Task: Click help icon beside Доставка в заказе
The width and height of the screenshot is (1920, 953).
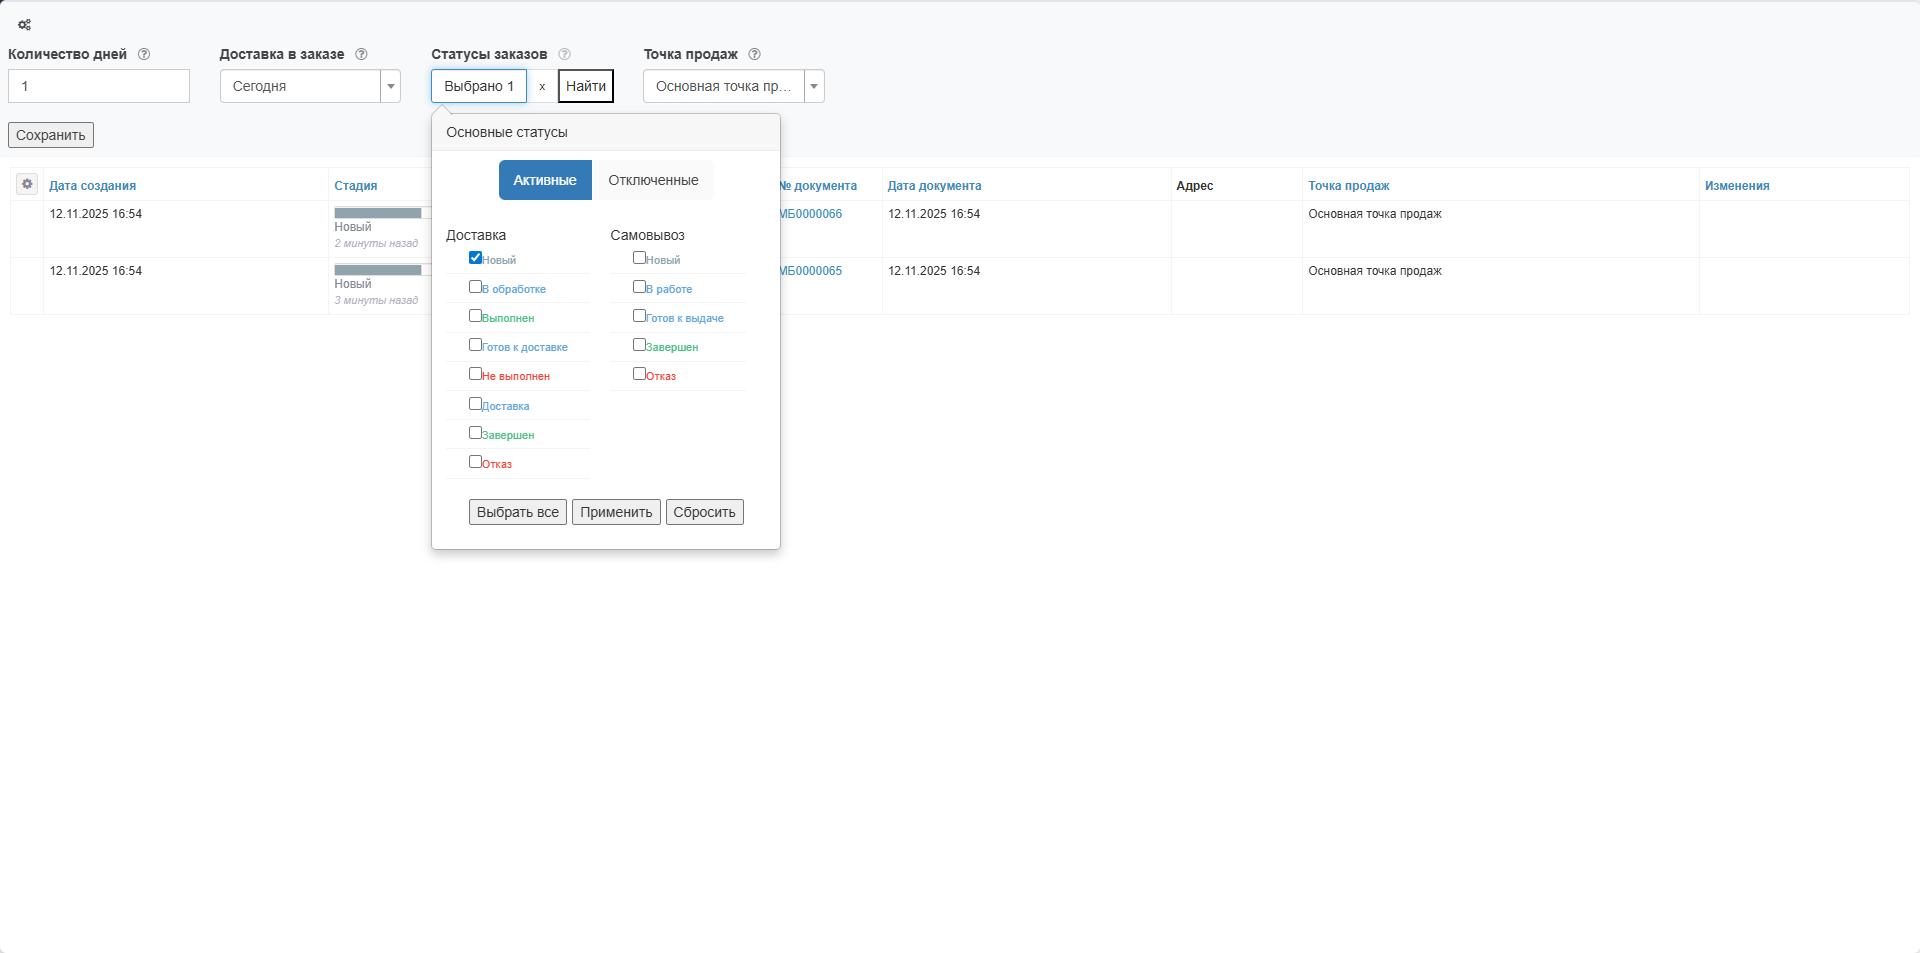Action: pyautogui.click(x=362, y=54)
